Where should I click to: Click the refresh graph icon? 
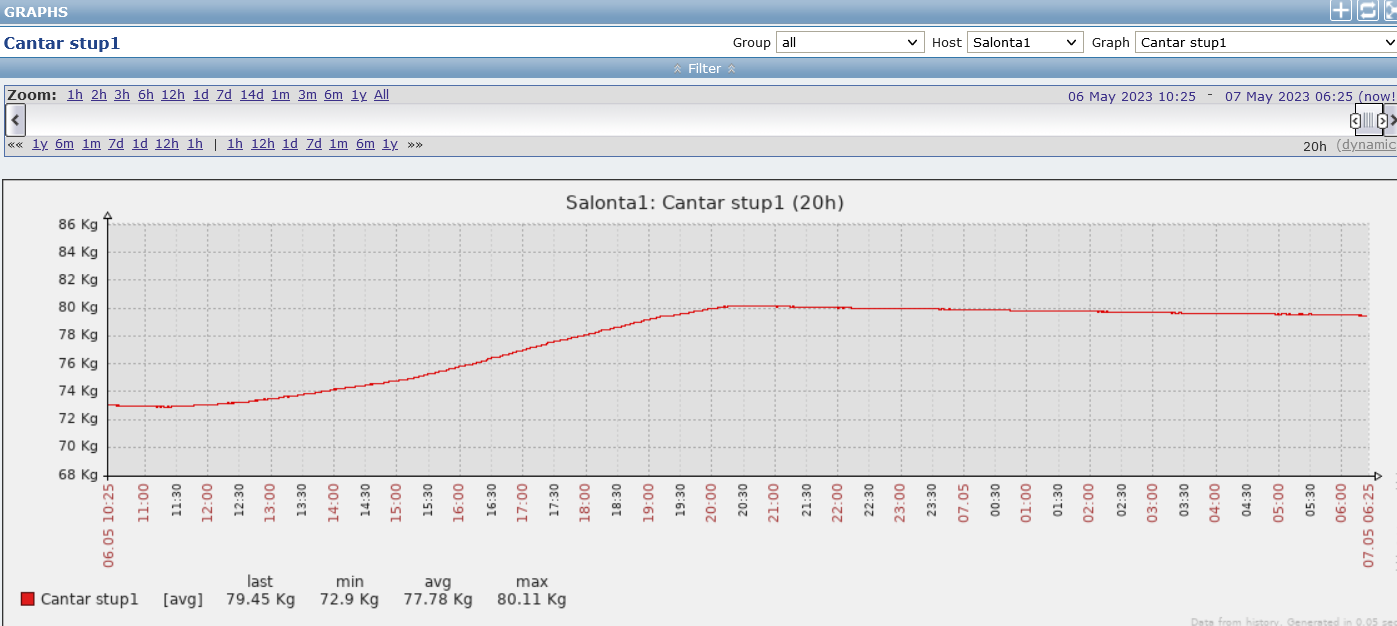click(x=1367, y=11)
